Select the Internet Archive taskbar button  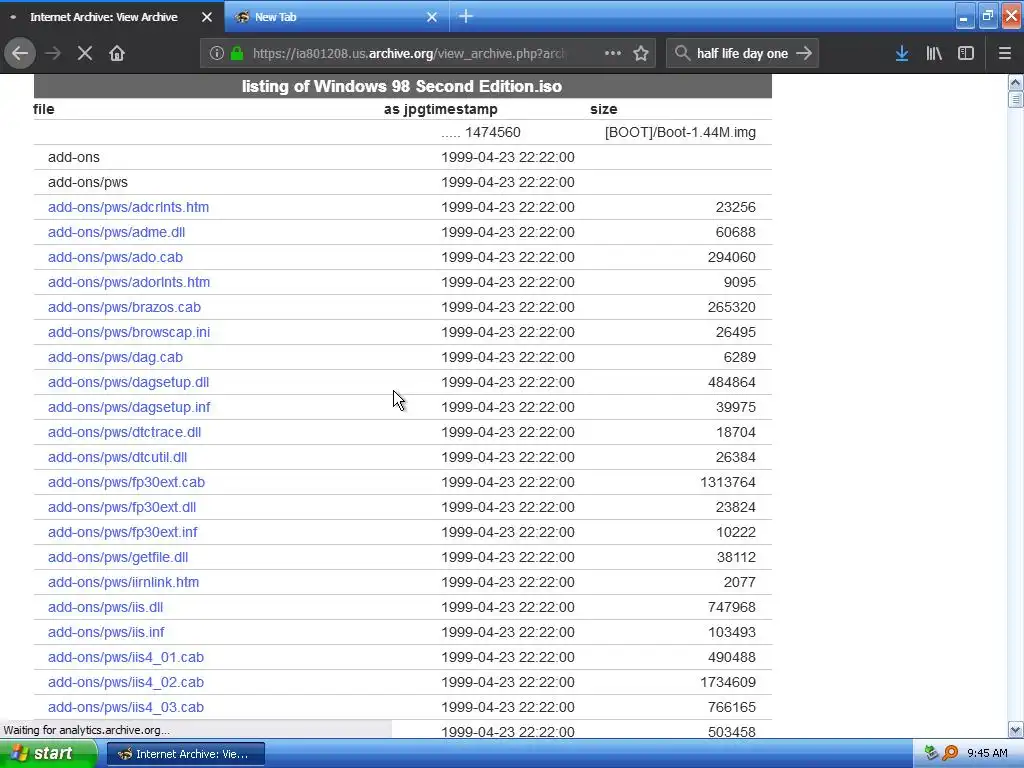click(x=185, y=754)
